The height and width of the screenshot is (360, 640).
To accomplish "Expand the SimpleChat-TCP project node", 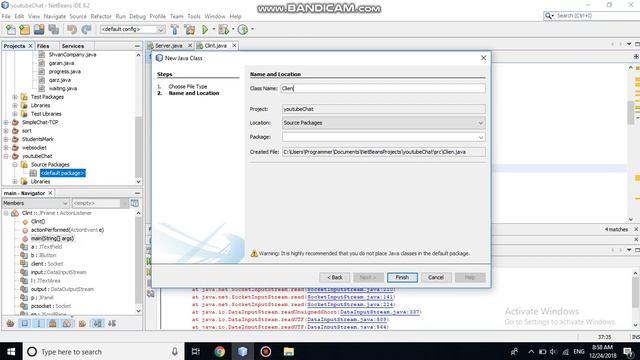I will click(x=6, y=122).
